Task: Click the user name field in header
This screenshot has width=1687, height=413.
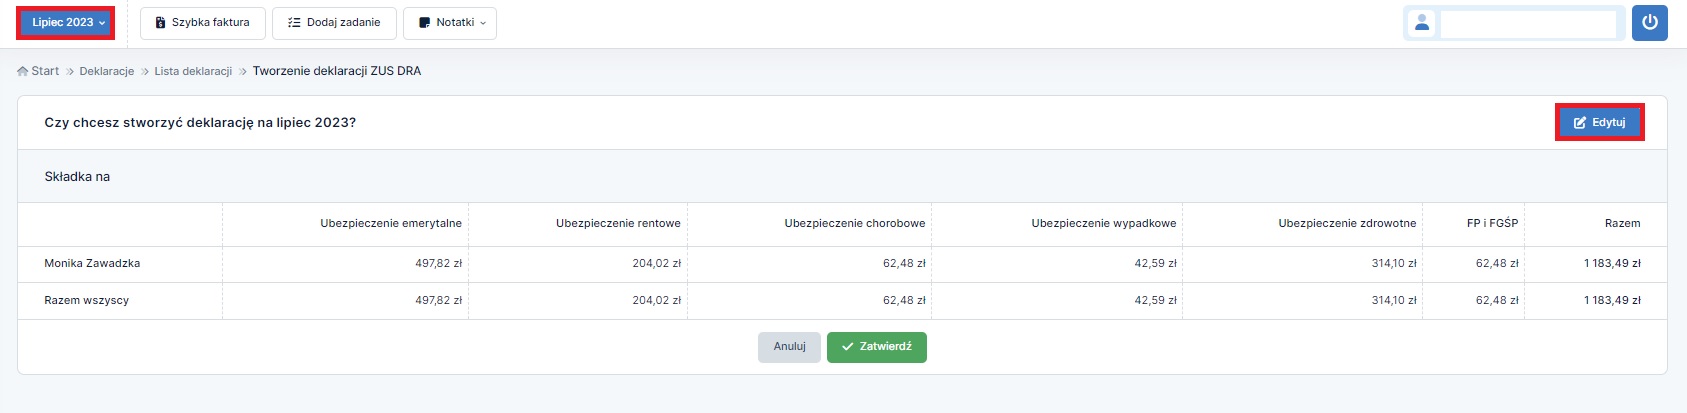Action: coord(1527,23)
